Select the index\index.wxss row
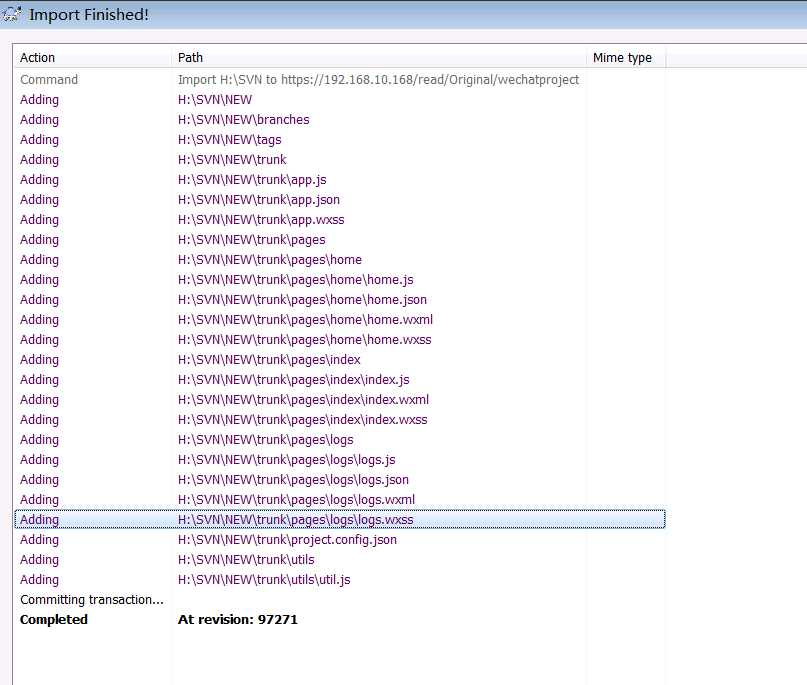 click(x=340, y=420)
